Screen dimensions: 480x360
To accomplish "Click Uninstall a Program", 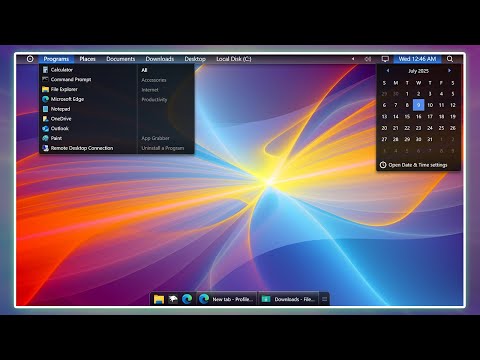I will [x=163, y=148].
